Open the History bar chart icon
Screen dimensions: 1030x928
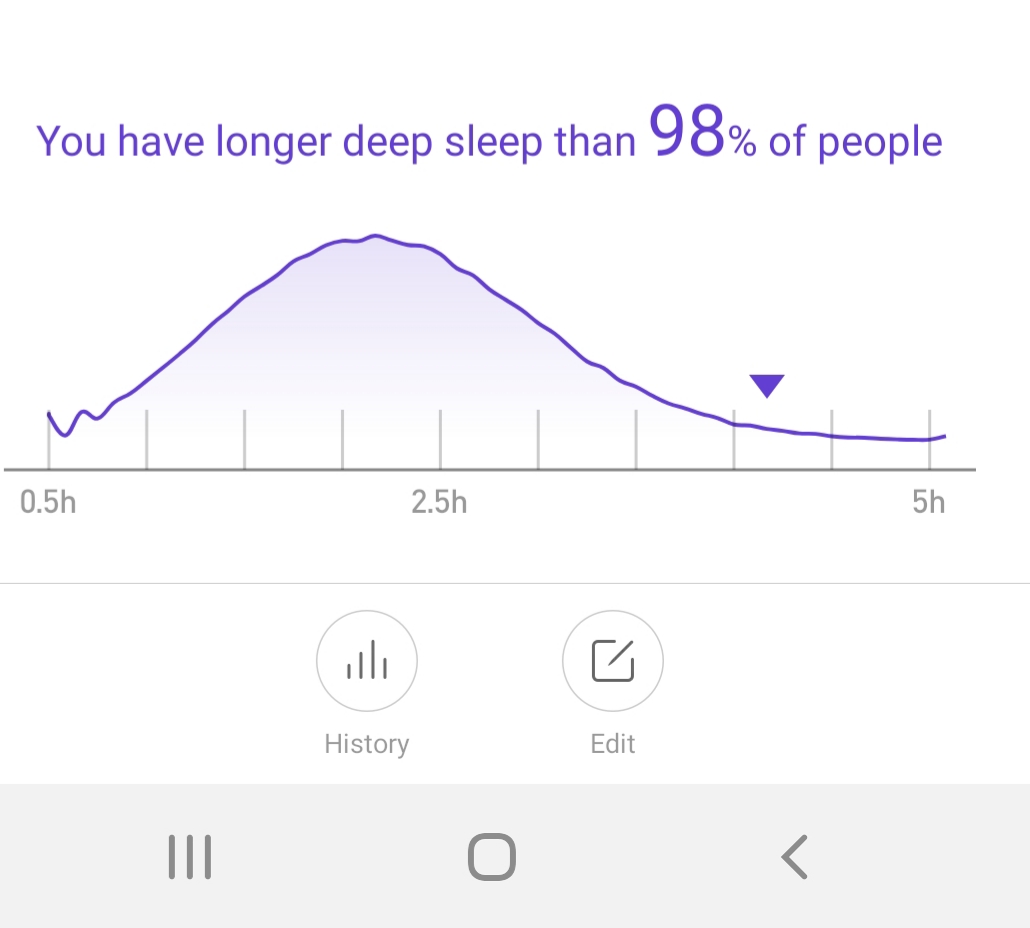tap(367, 661)
